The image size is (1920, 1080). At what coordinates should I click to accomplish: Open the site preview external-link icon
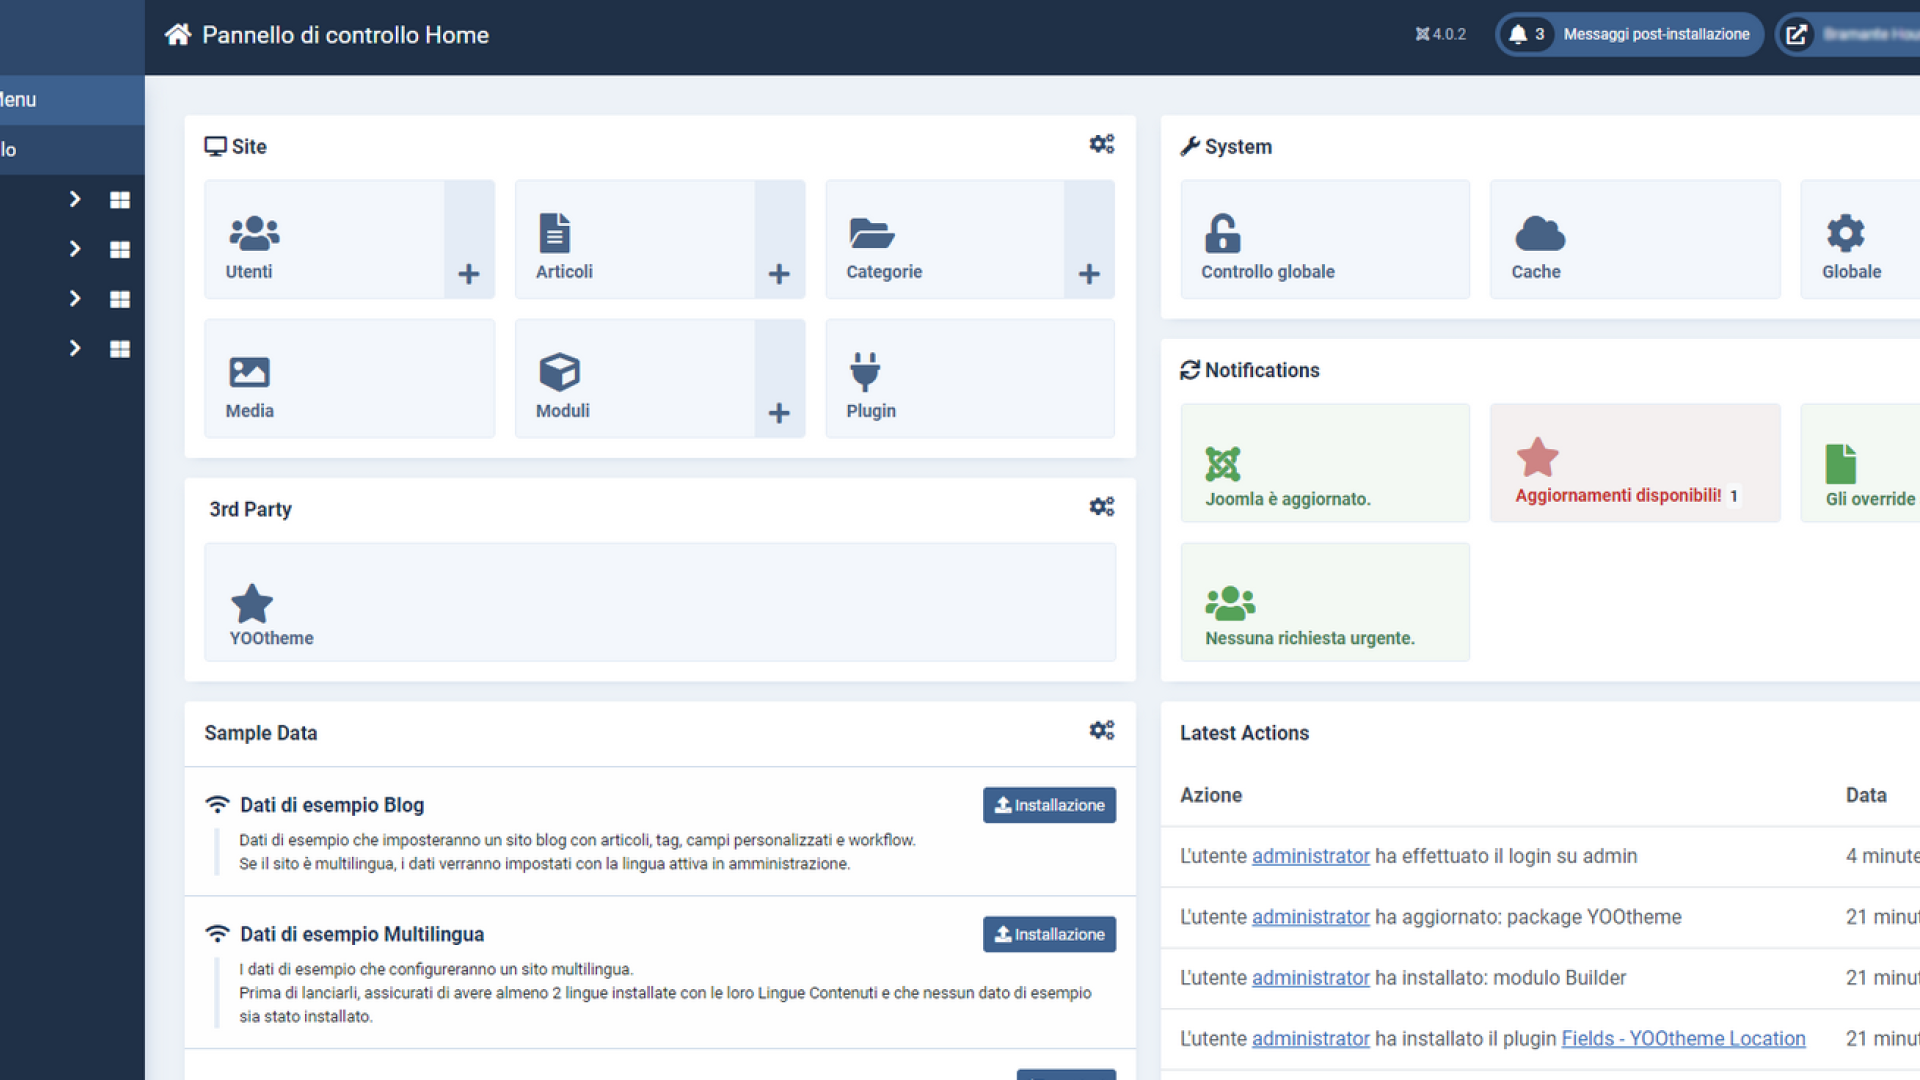click(x=1796, y=35)
